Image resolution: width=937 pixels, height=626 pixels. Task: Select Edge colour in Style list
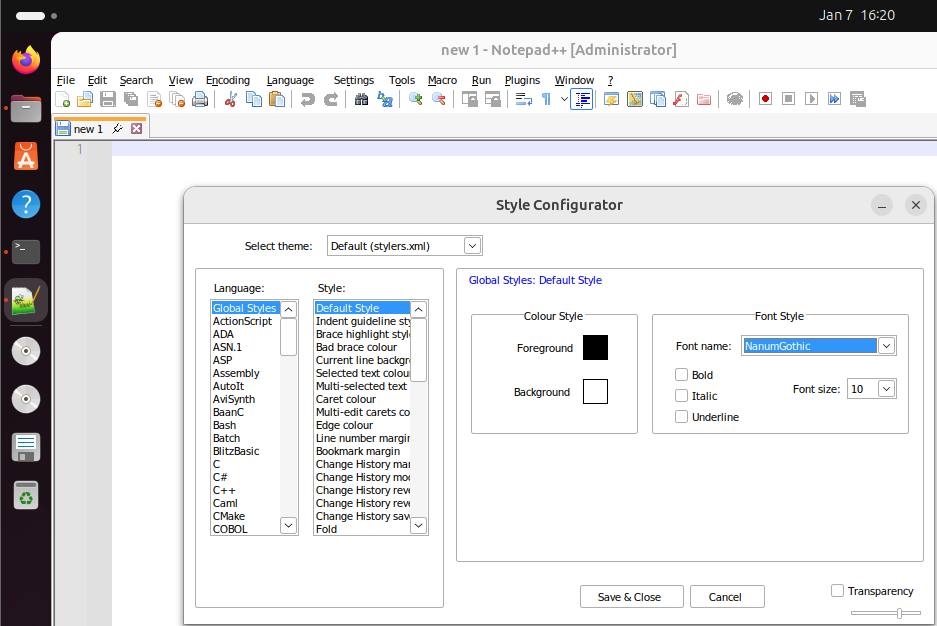tap(345, 425)
